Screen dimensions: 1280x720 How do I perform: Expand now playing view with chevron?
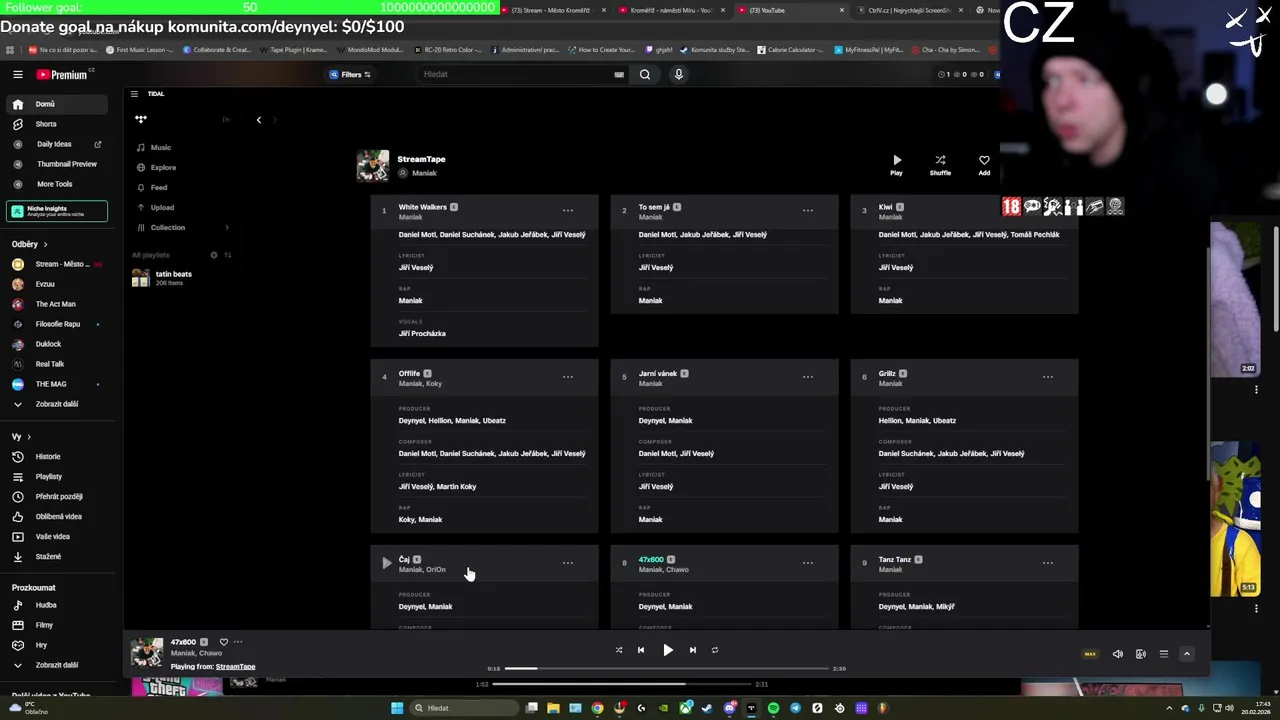(x=1187, y=654)
